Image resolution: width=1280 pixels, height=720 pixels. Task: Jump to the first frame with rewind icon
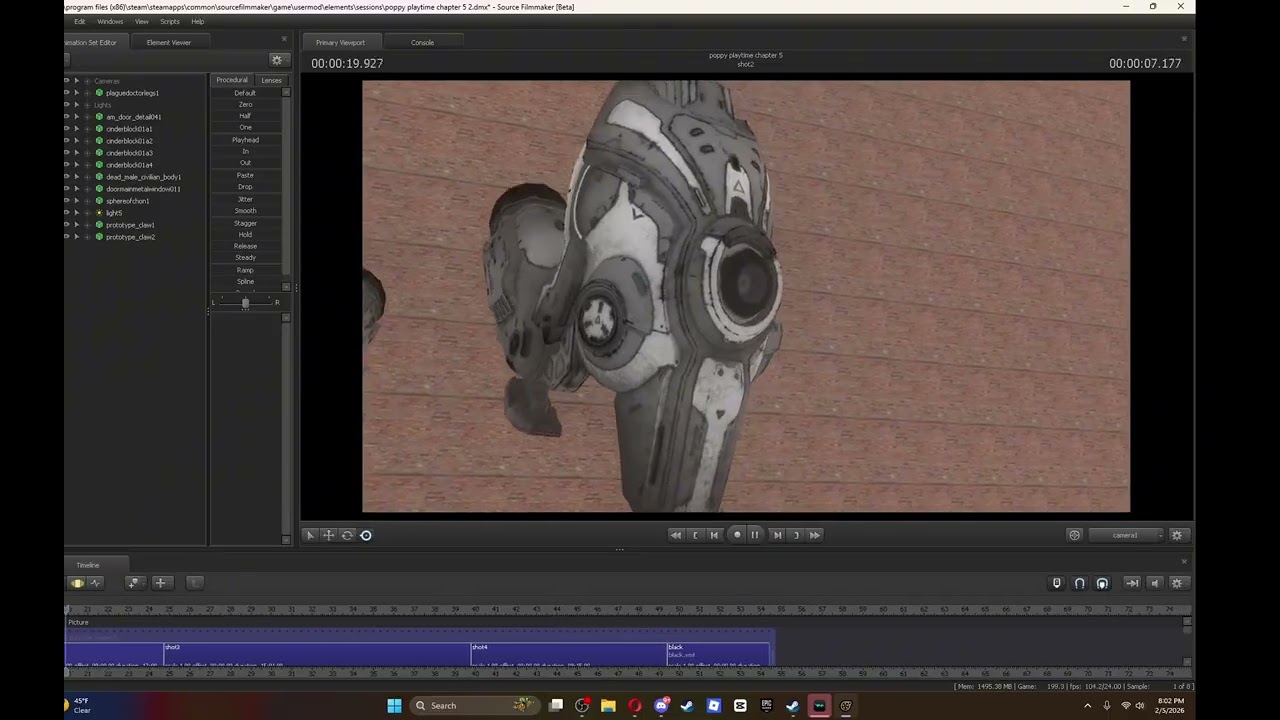click(x=676, y=535)
